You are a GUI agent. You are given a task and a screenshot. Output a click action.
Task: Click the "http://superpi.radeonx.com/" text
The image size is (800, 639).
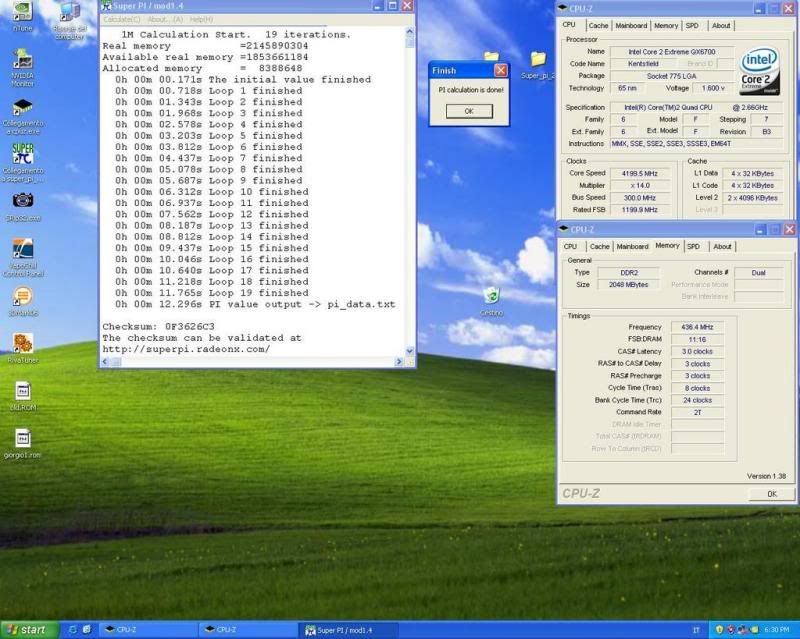[x=186, y=350]
